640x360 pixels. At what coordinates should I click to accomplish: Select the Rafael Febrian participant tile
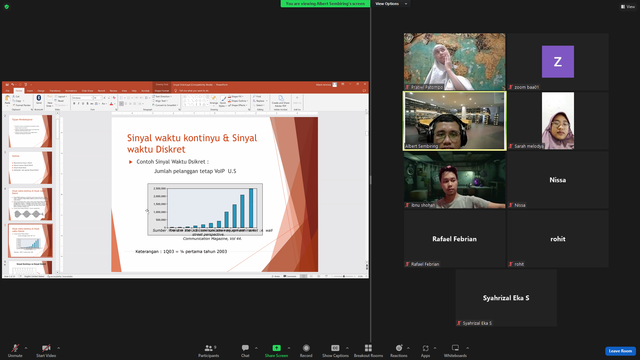[x=455, y=239]
